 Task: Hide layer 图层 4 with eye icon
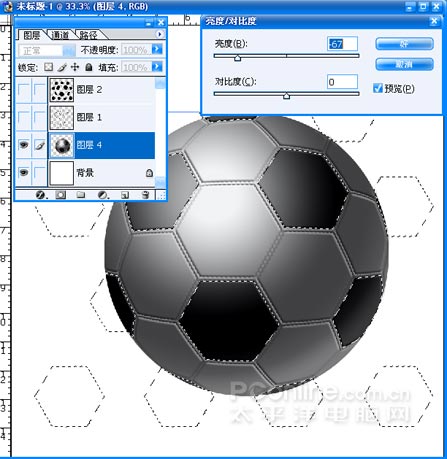[x=24, y=145]
